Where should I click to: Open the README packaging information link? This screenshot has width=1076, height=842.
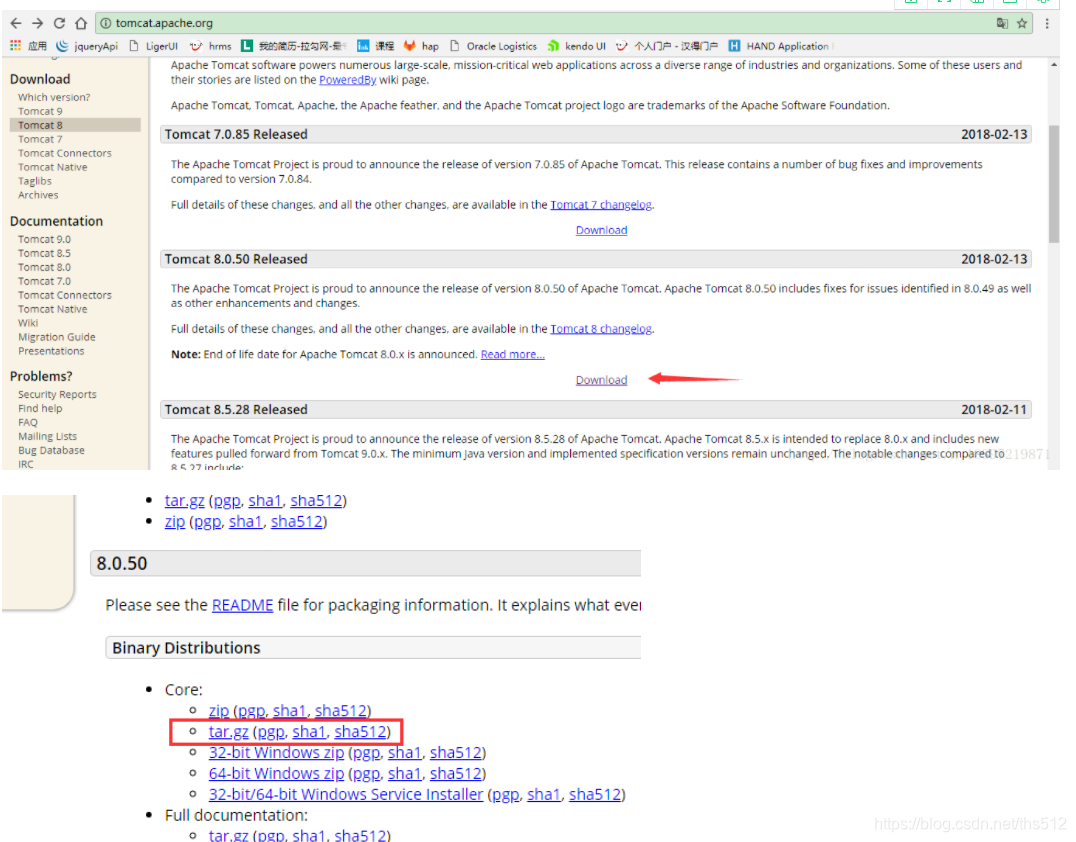pos(242,605)
